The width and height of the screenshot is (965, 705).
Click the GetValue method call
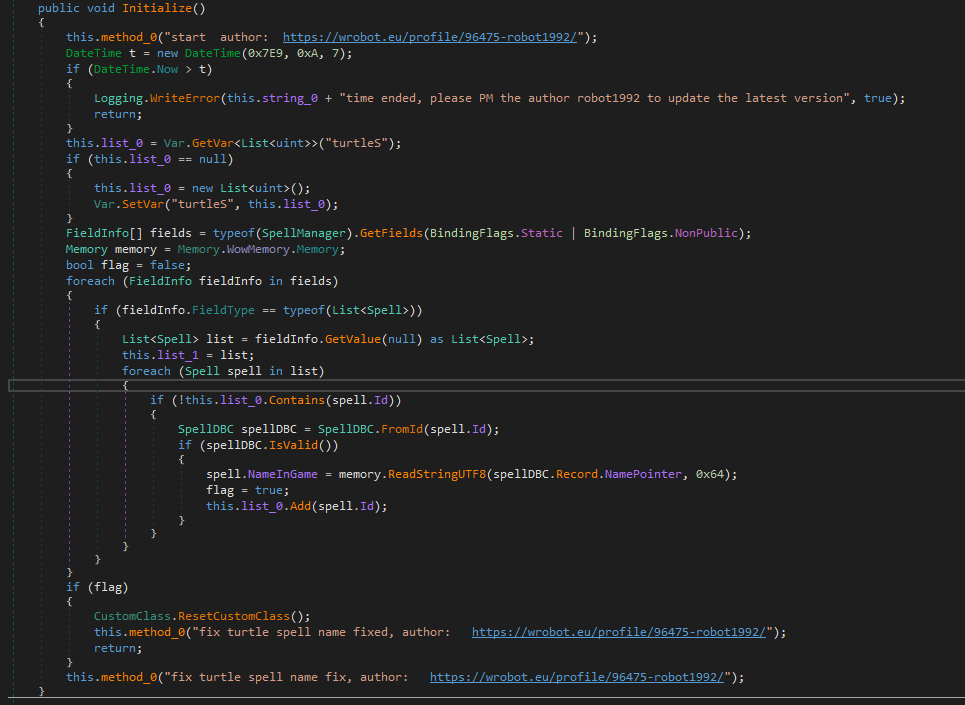(x=353, y=339)
